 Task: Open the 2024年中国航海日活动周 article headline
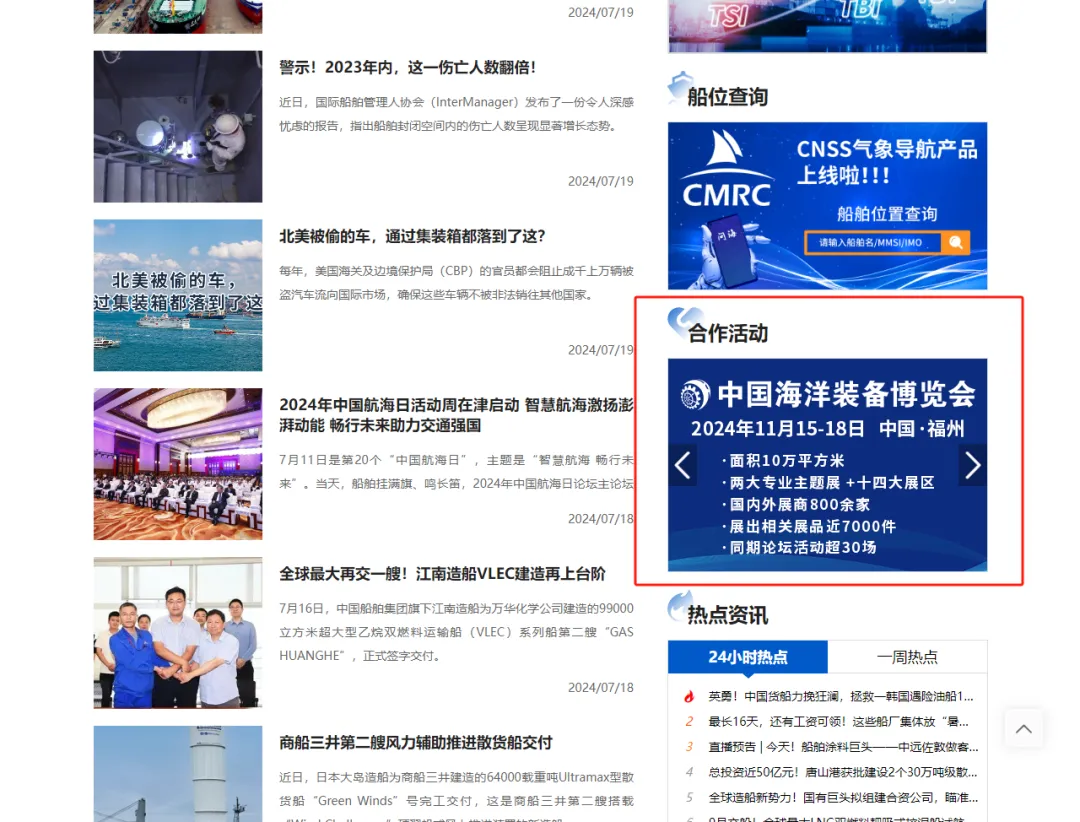(x=456, y=415)
